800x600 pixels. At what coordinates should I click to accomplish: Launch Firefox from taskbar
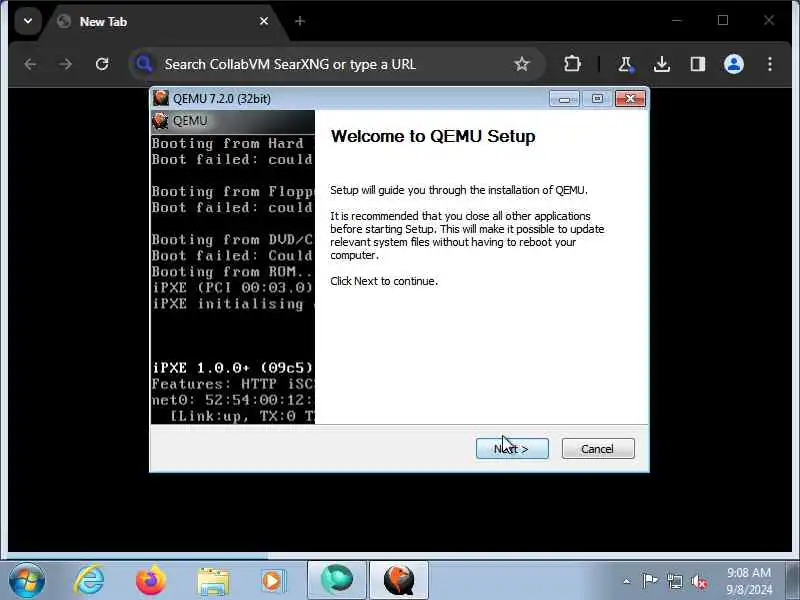click(151, 581)
